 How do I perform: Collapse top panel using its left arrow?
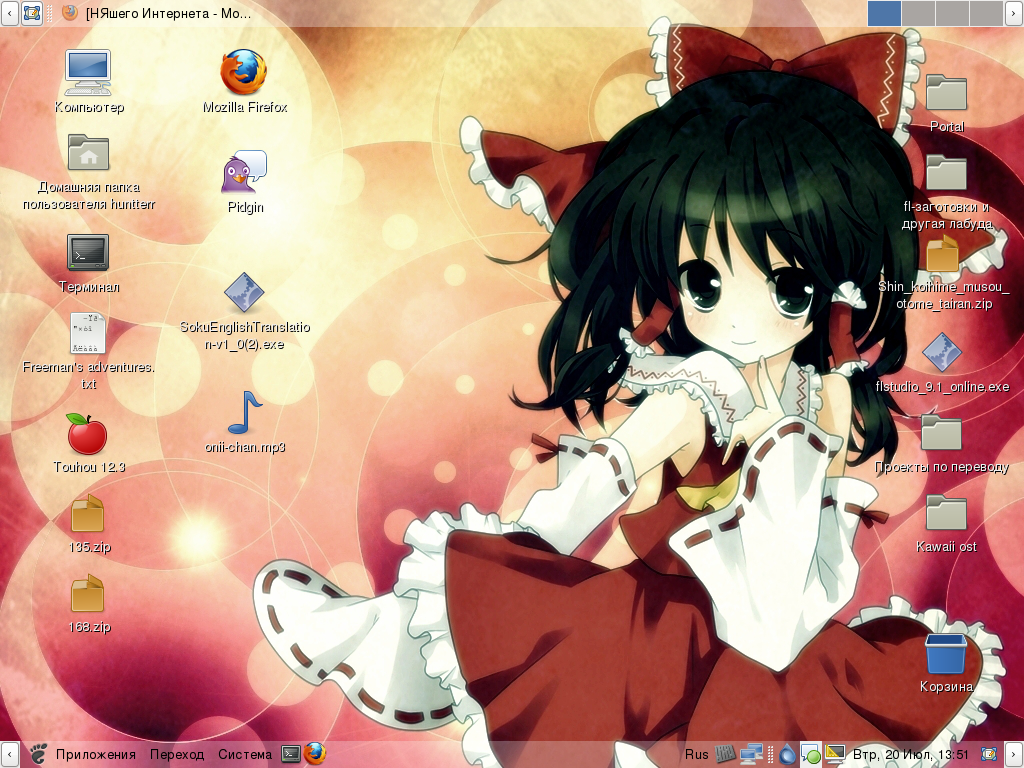(9, 13)
